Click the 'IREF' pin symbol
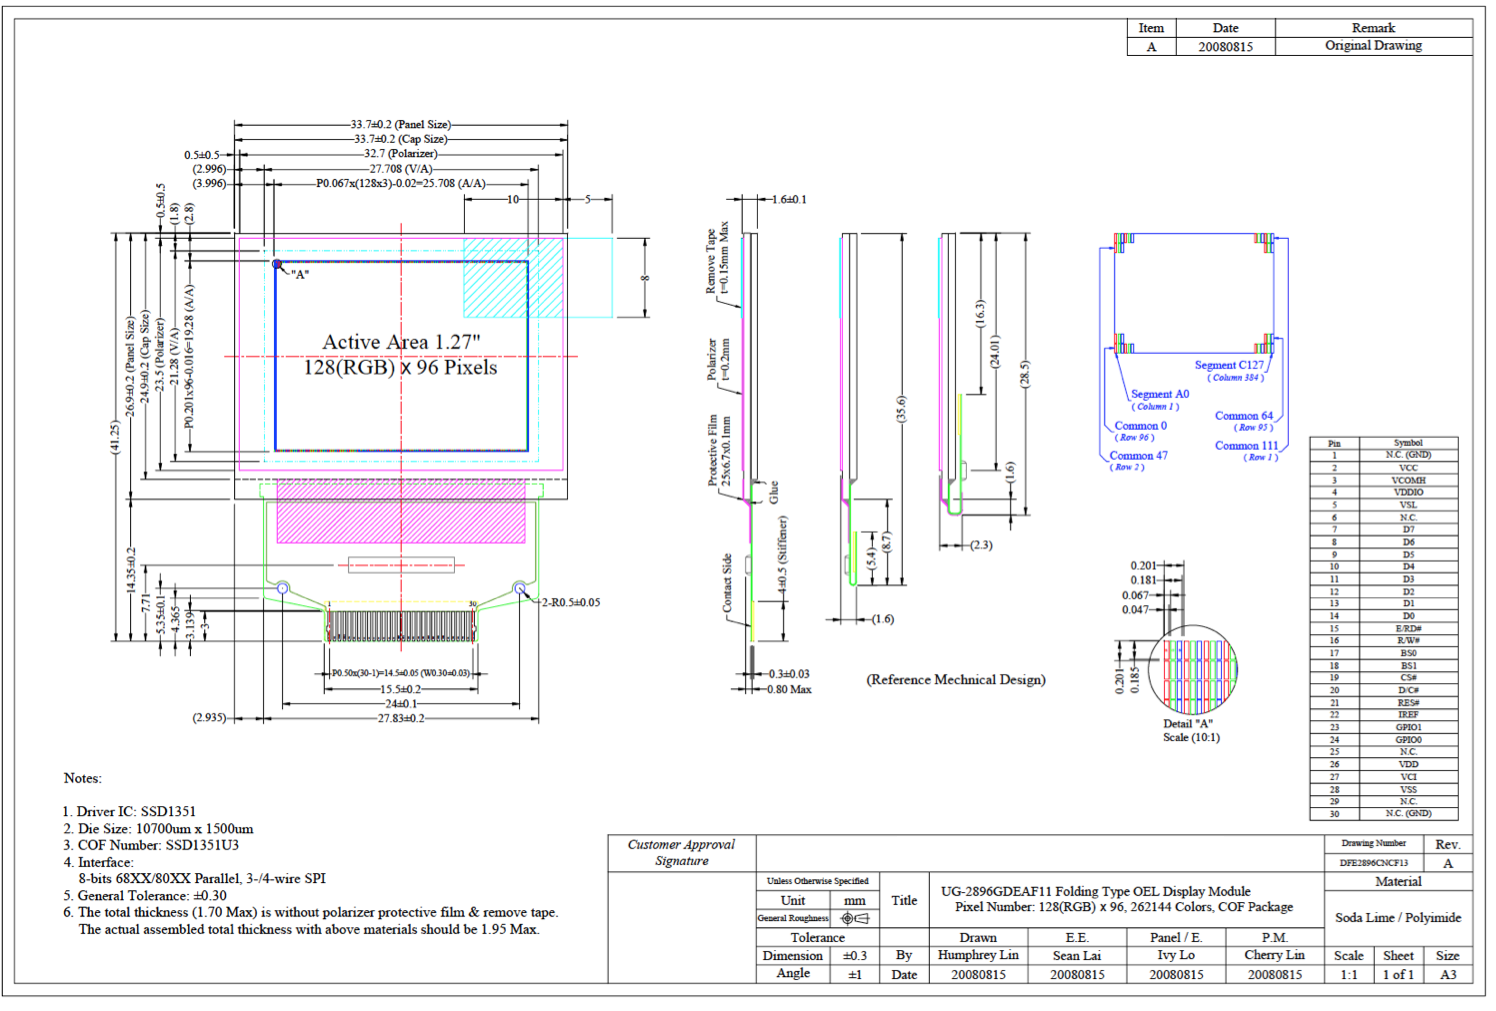Image resolution: width=1496 pixels, height=1011 pixels. (x=1408, y=715)
